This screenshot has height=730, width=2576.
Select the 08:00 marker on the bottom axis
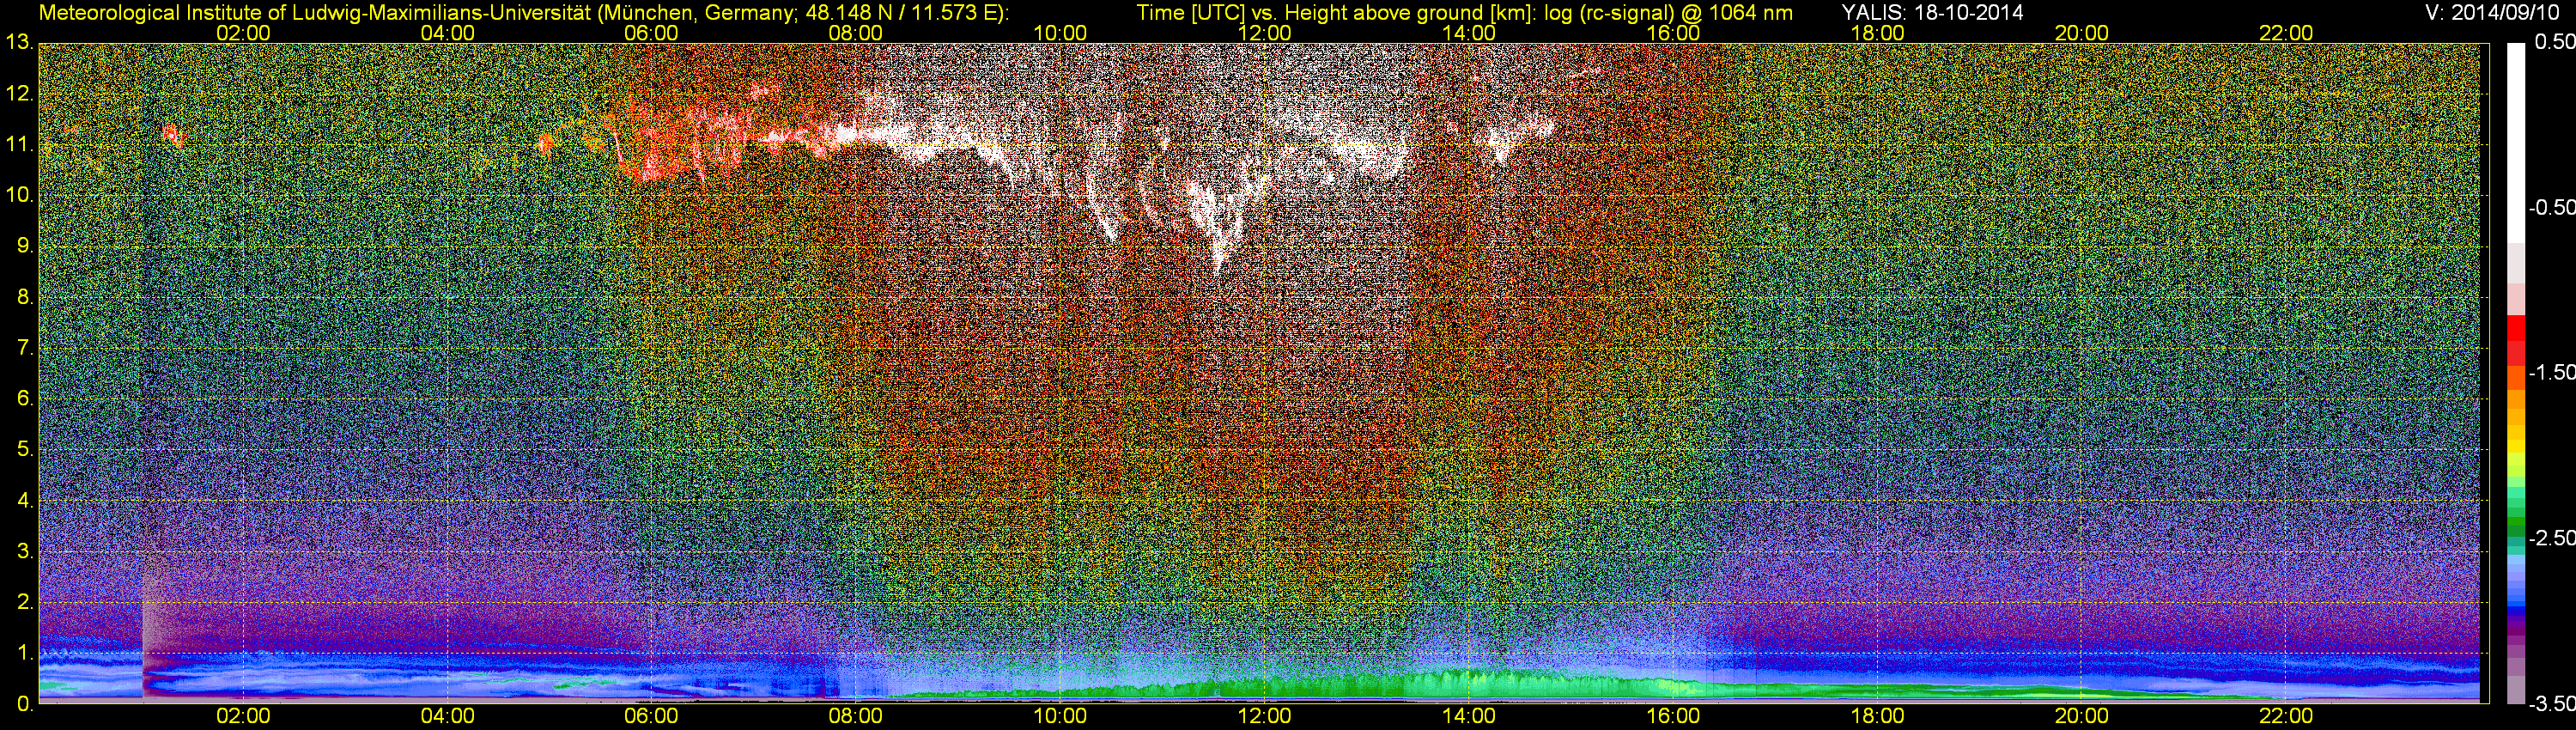(x=856, y=716)
